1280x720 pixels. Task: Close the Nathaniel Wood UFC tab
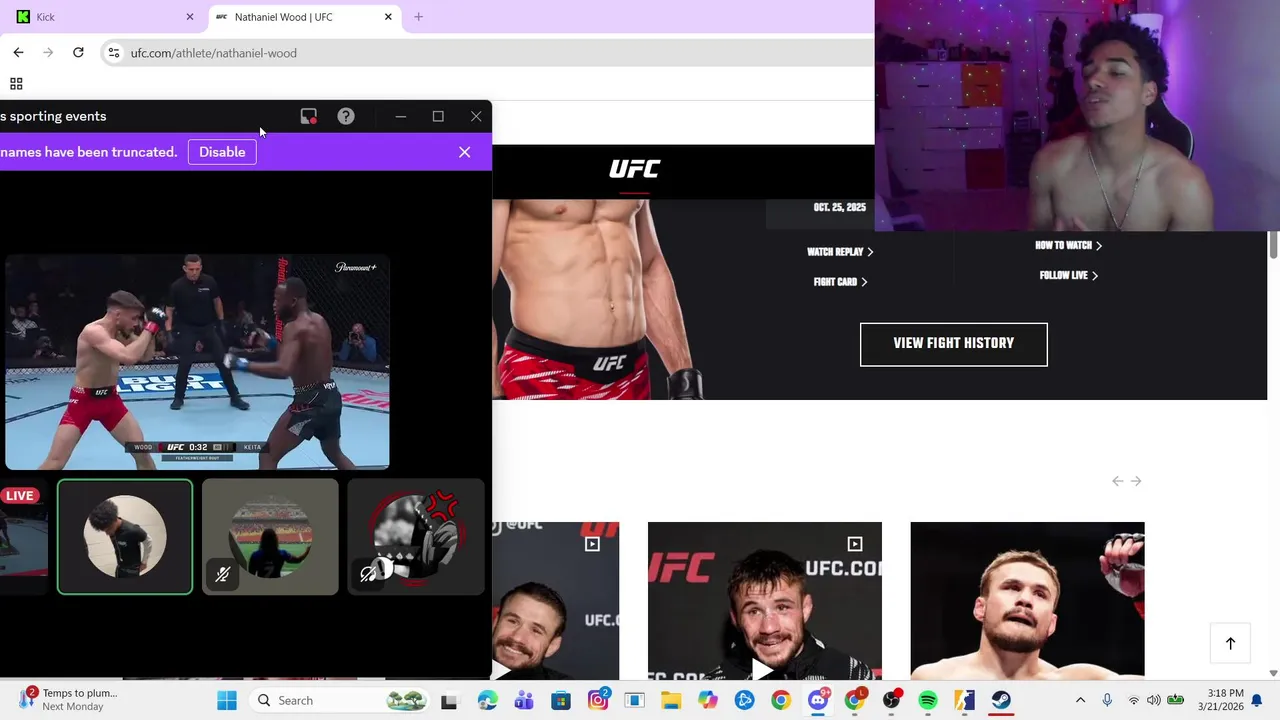(x=388, y=17)
